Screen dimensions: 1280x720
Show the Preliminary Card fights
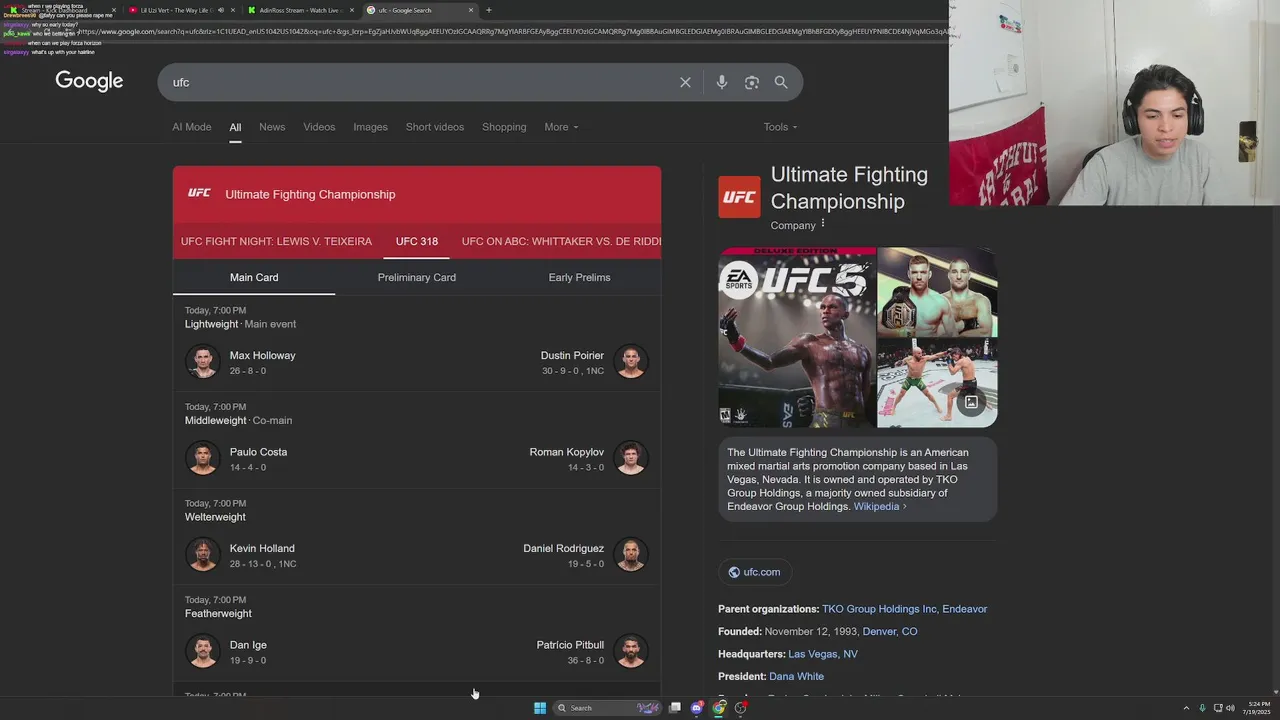pos(417,277)
